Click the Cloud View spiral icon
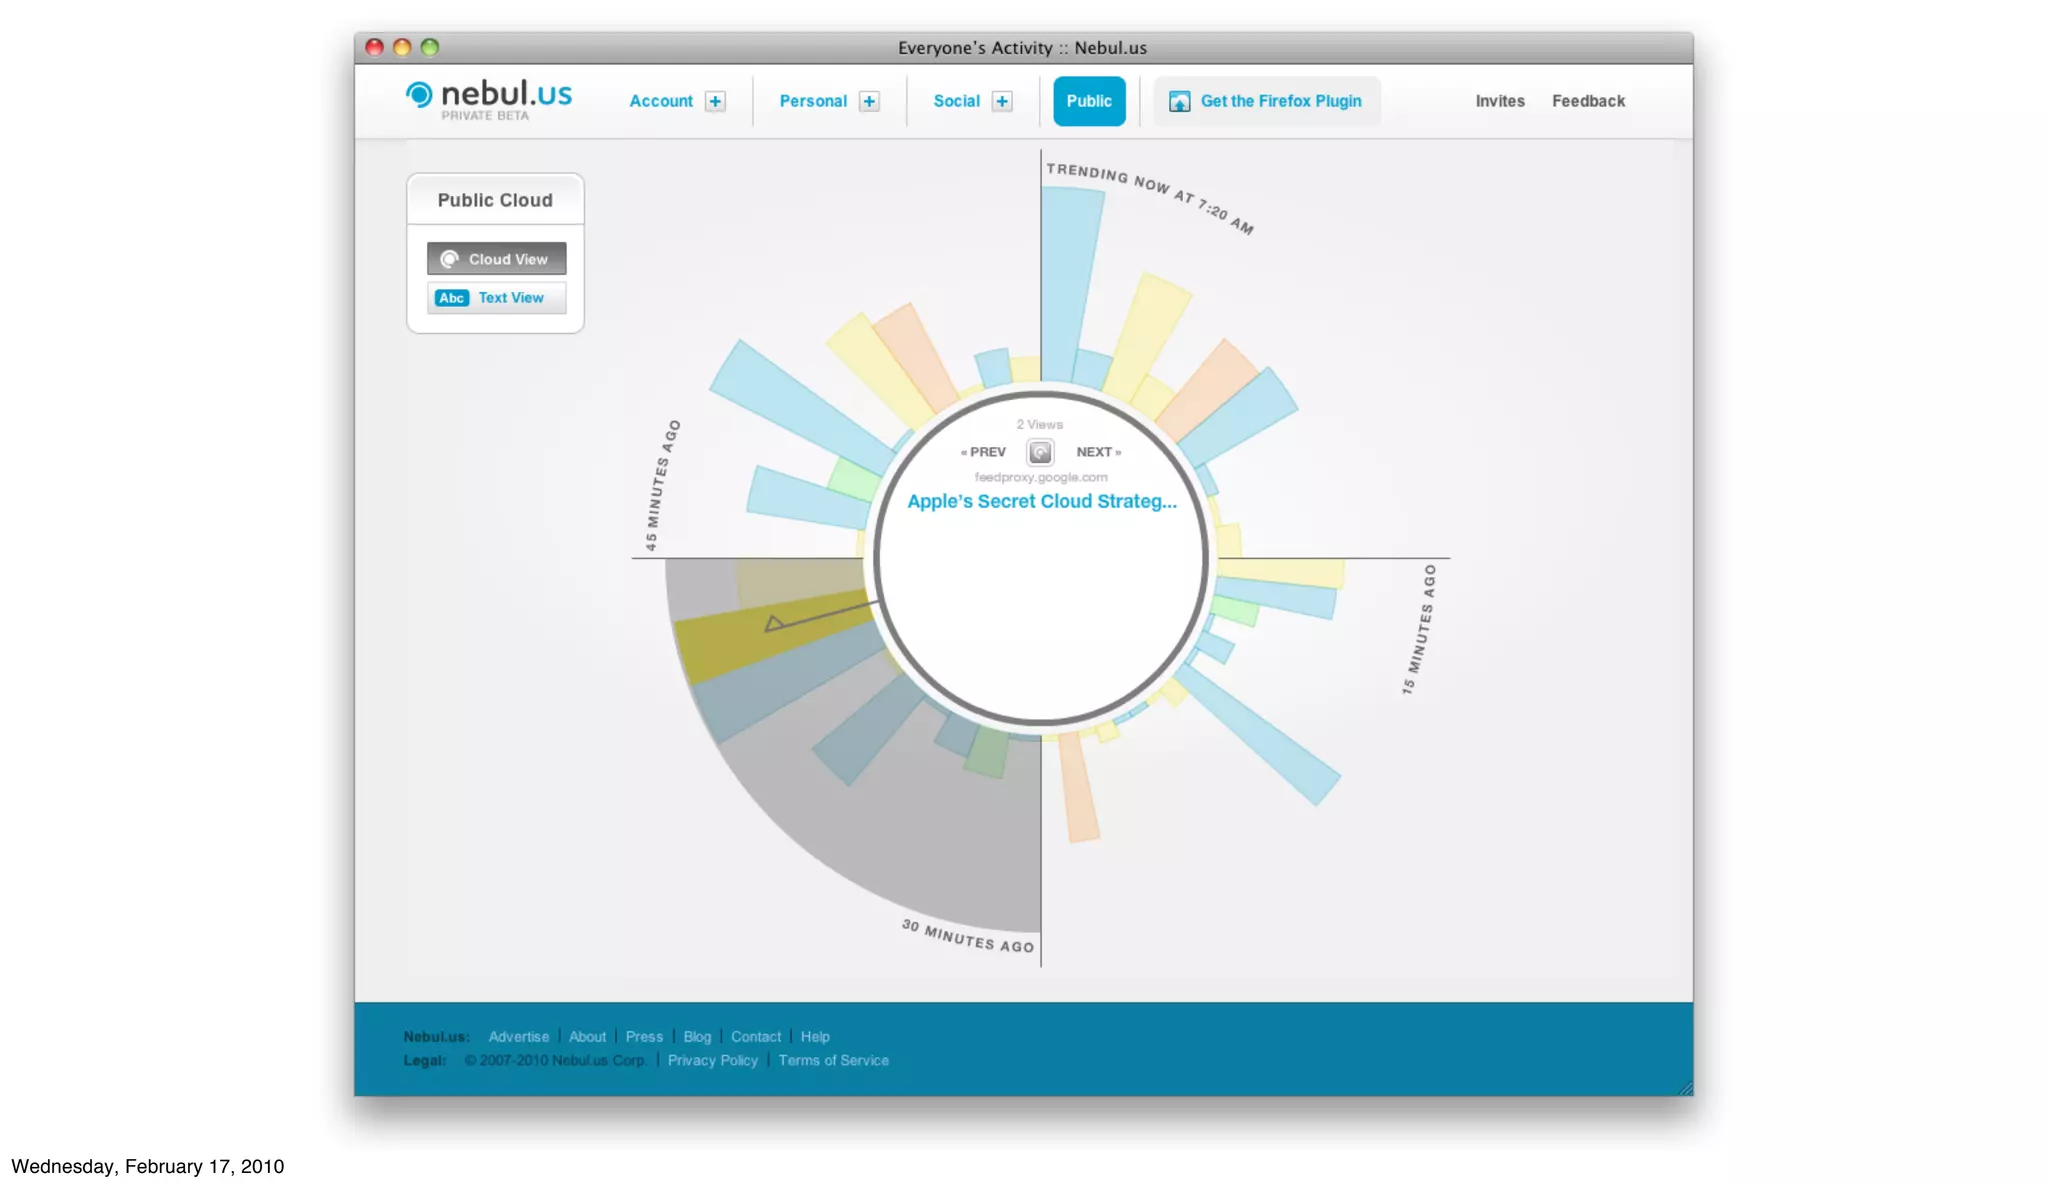 point(450,259)
